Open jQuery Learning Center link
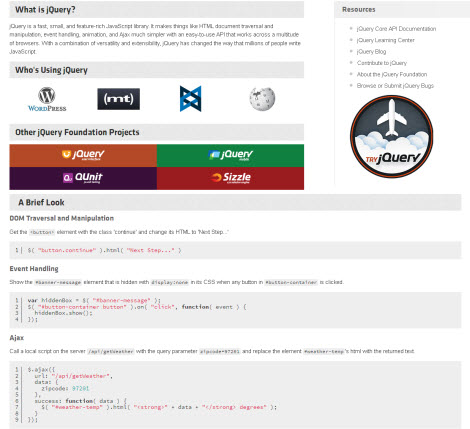Viewport: 470px width, 429px height. [x=385, y=40]
